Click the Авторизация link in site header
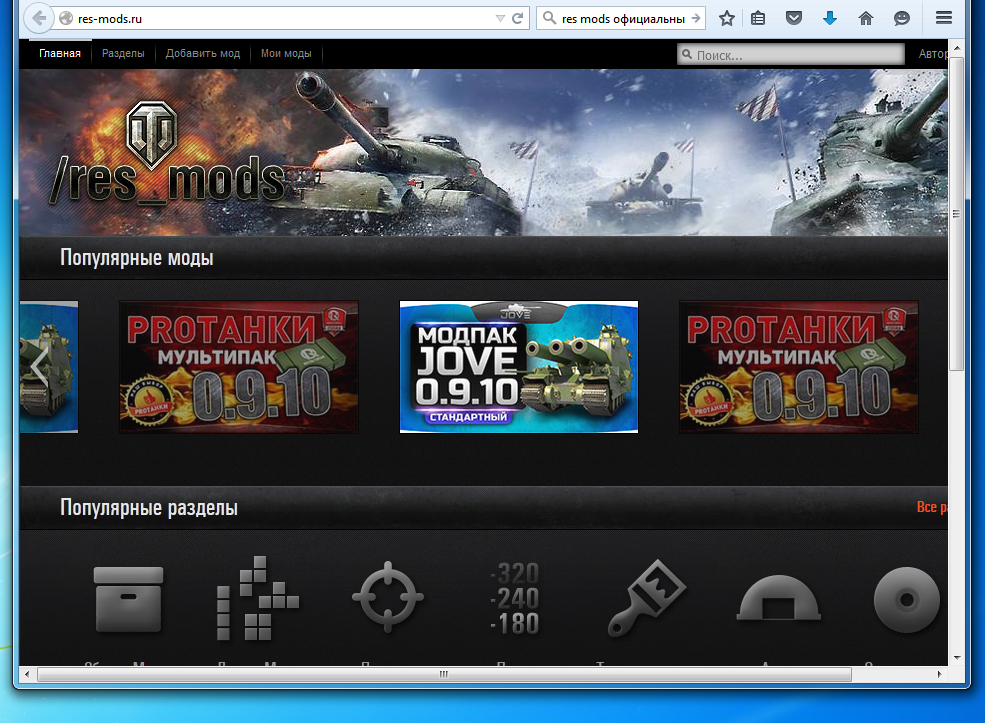This screenshot has width=985, height=723. (932, 54)
